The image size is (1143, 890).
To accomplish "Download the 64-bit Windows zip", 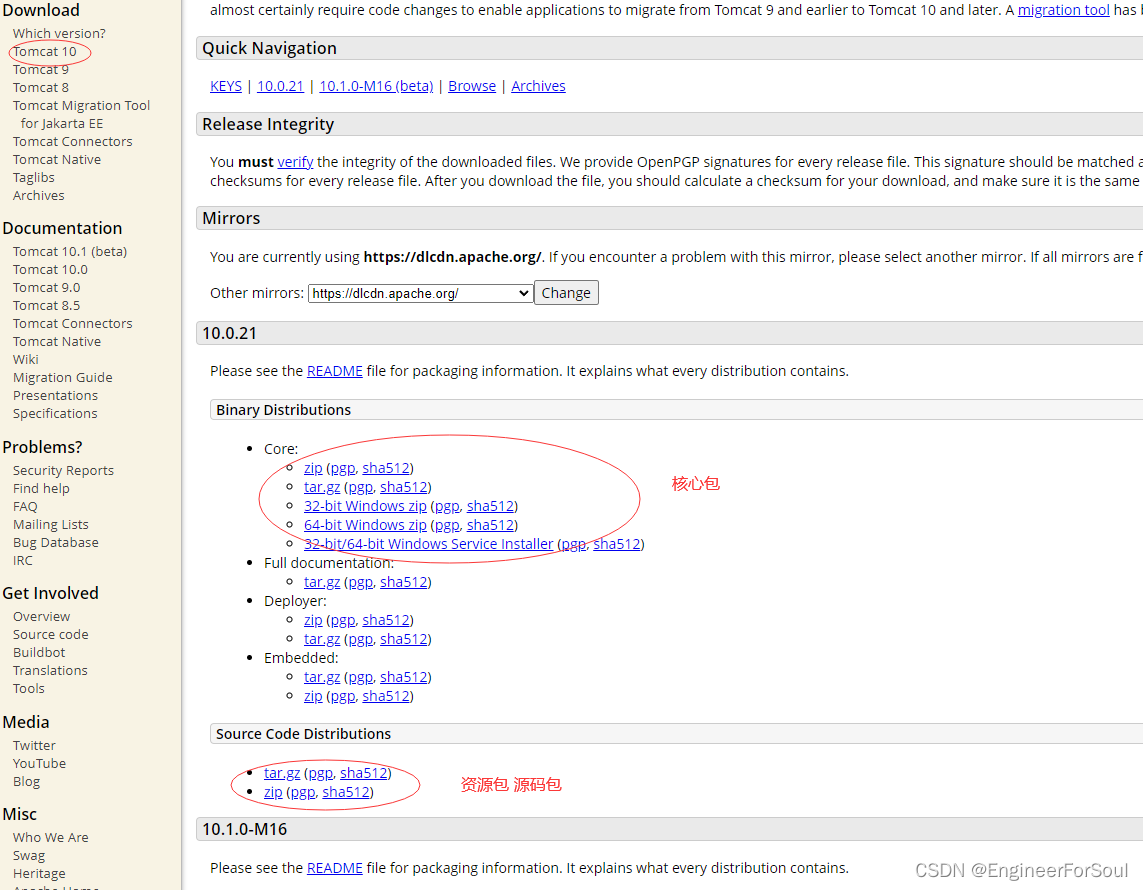I will click(x=365, y=525).
